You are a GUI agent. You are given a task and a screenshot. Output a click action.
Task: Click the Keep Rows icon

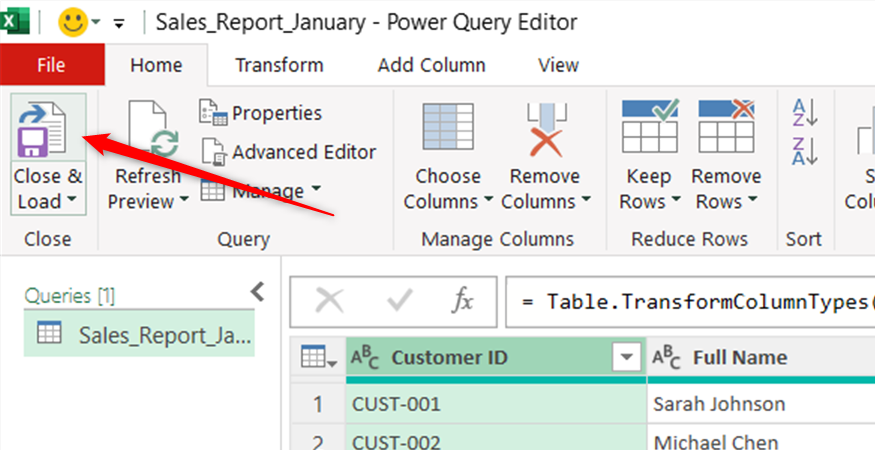pos(650,126)
